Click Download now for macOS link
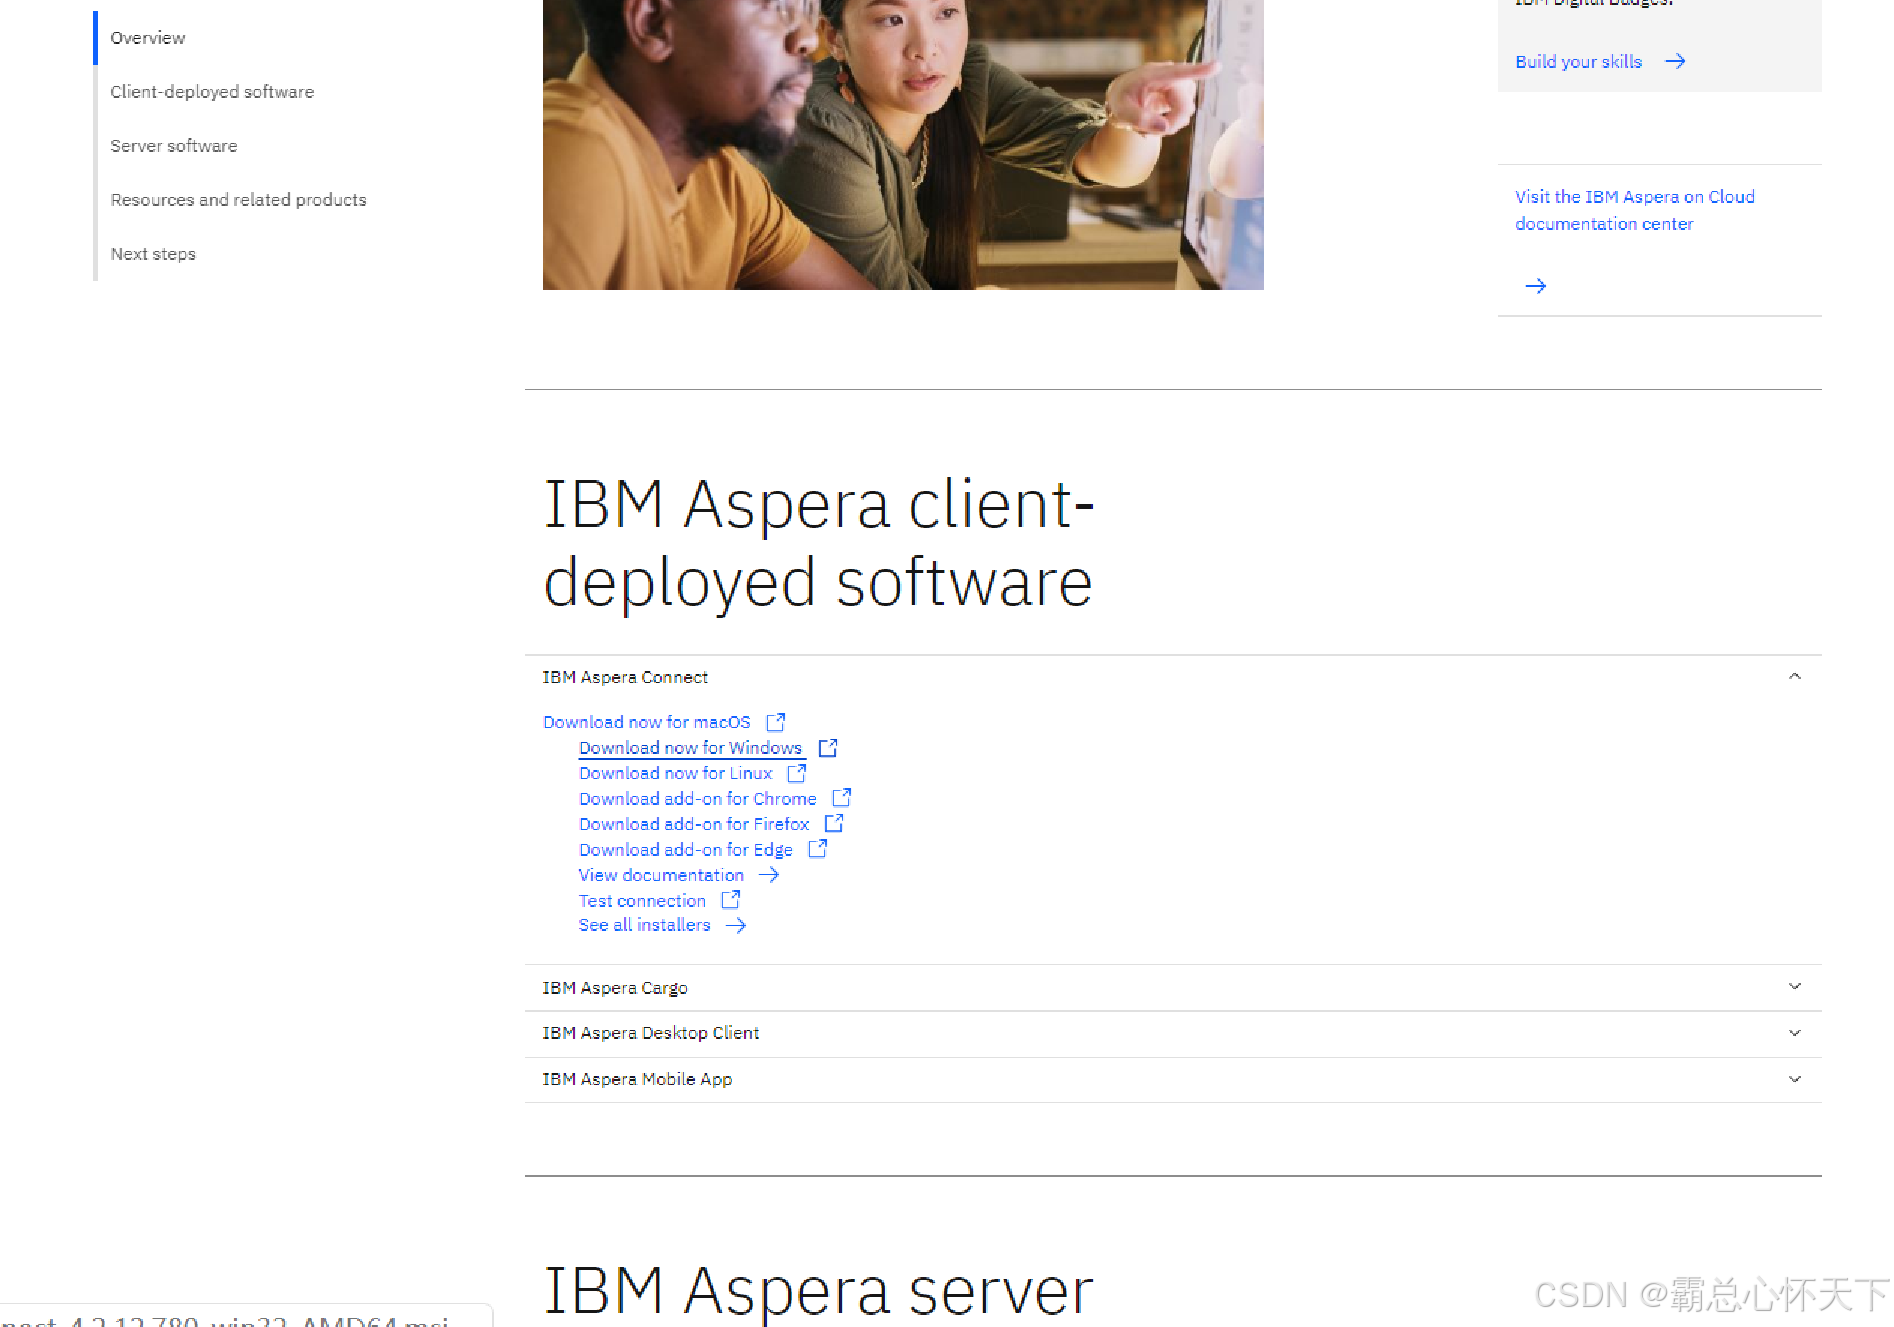This screenshot has width=1894, height=1327. coord(646,722)
